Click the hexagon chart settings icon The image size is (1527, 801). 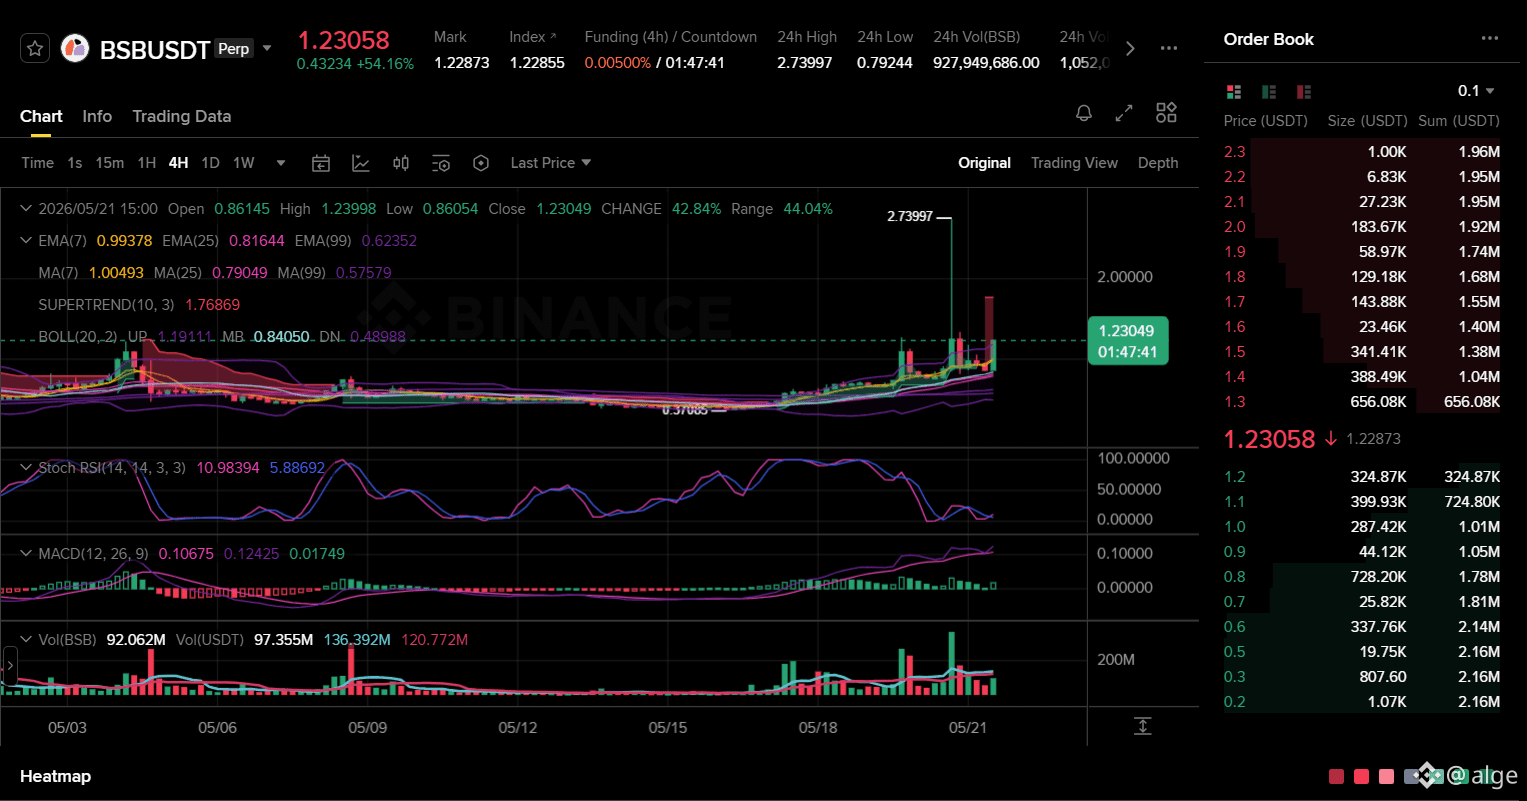click(x=481, y=163)
